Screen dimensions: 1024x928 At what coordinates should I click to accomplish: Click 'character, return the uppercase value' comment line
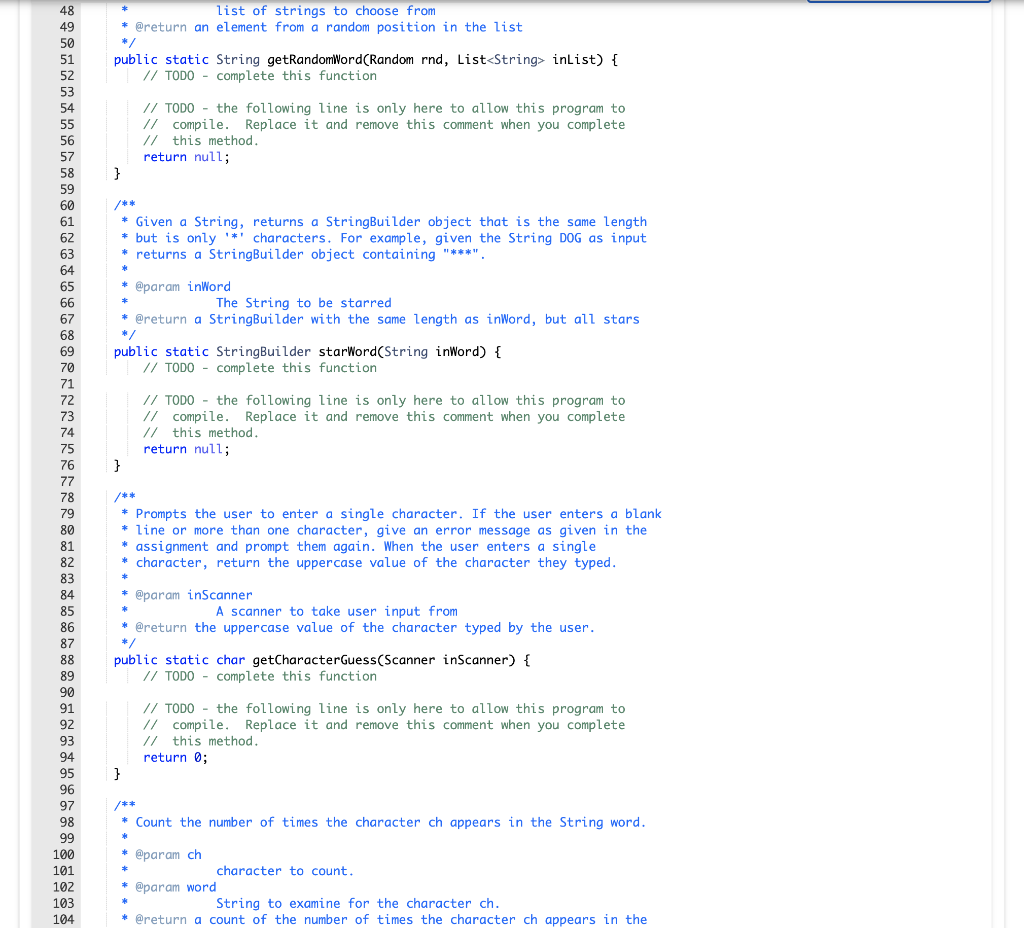click(x=376, y=563)
